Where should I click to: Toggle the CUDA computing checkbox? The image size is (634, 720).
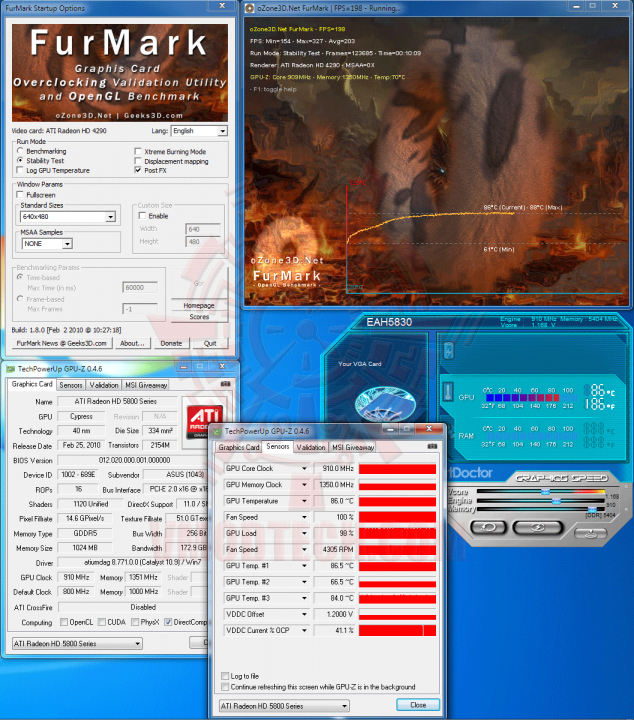[x=101, y=622]
